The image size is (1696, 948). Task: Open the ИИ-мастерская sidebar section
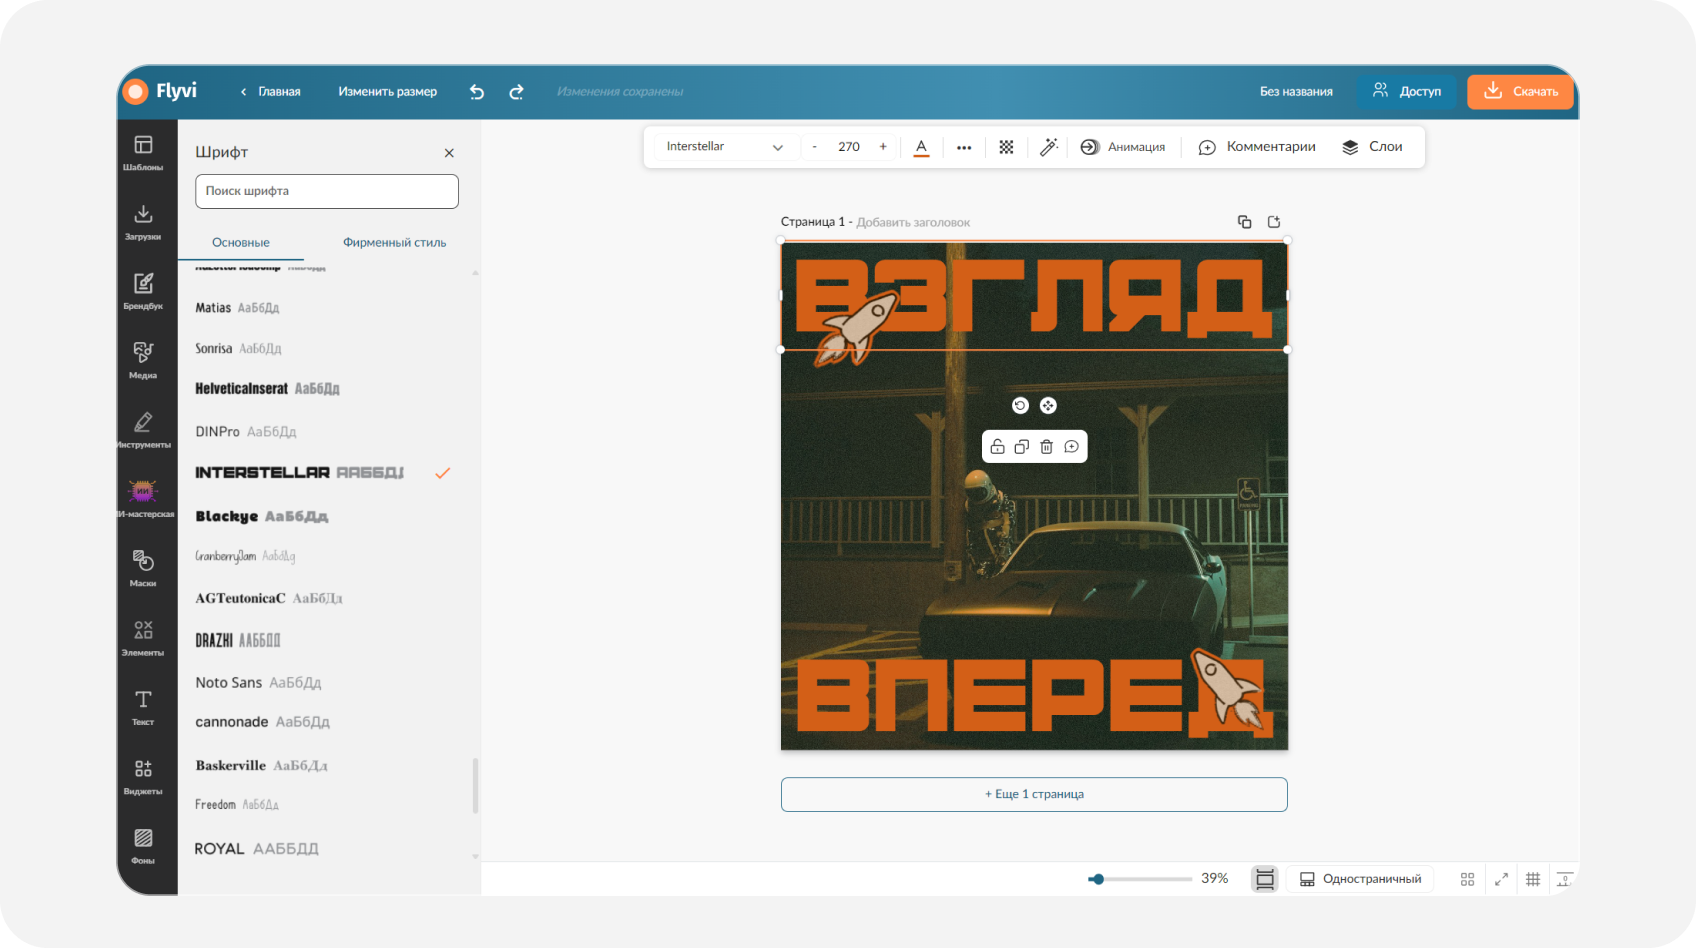pyautogui.click(x=143, y=499)
